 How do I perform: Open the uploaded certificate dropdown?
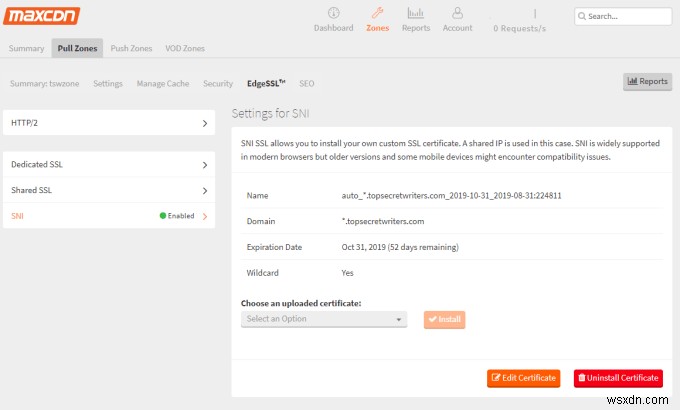[x=324, y=319]
